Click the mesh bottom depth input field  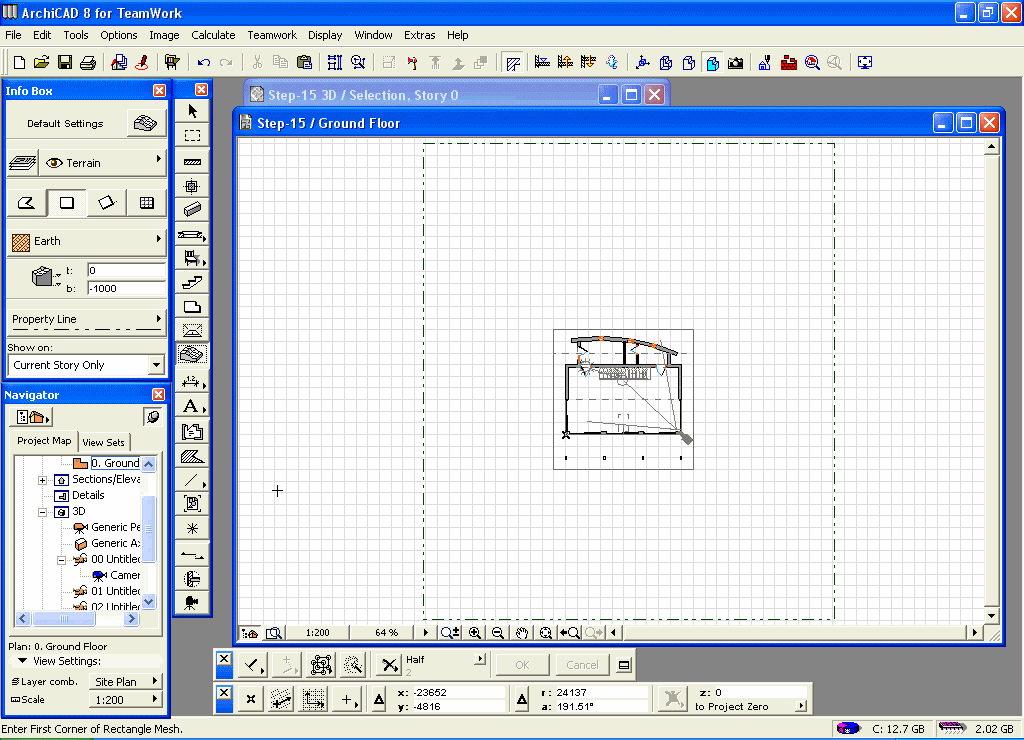[x=125, y=288]
